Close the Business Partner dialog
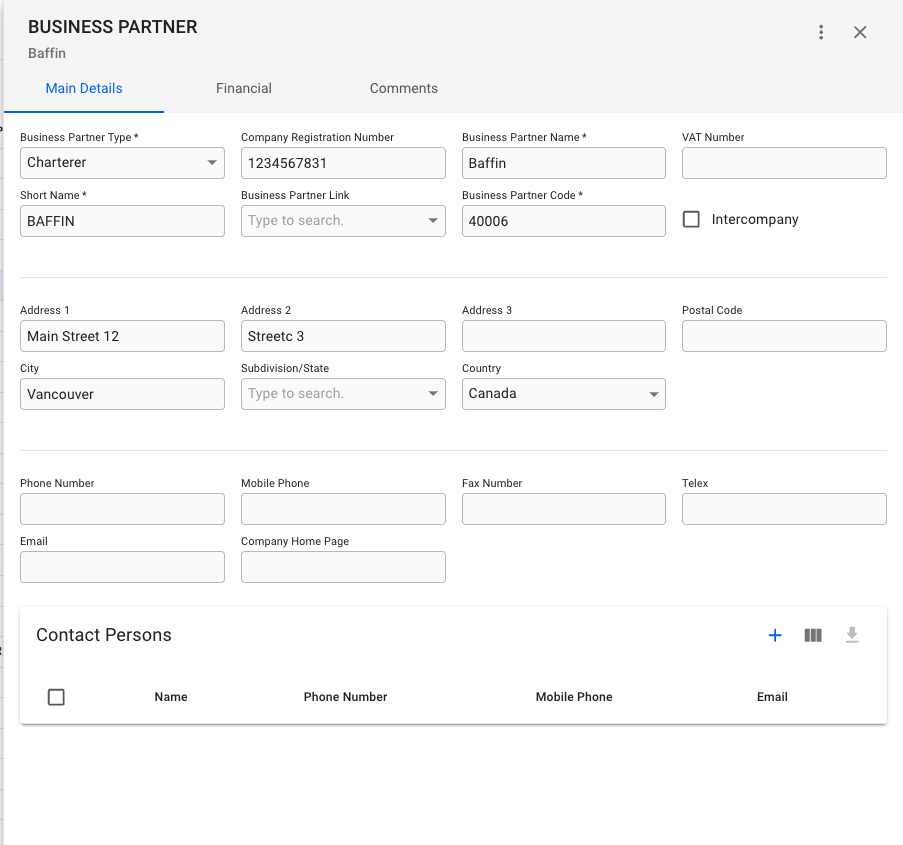The width and height of the screenshot is (903, 845). coord(860,32)
